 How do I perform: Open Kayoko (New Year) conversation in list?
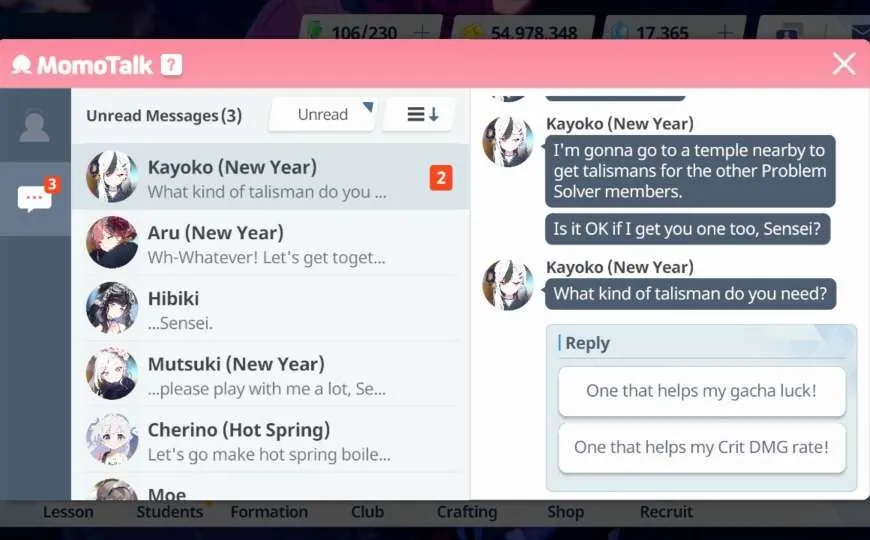[271, 177]
